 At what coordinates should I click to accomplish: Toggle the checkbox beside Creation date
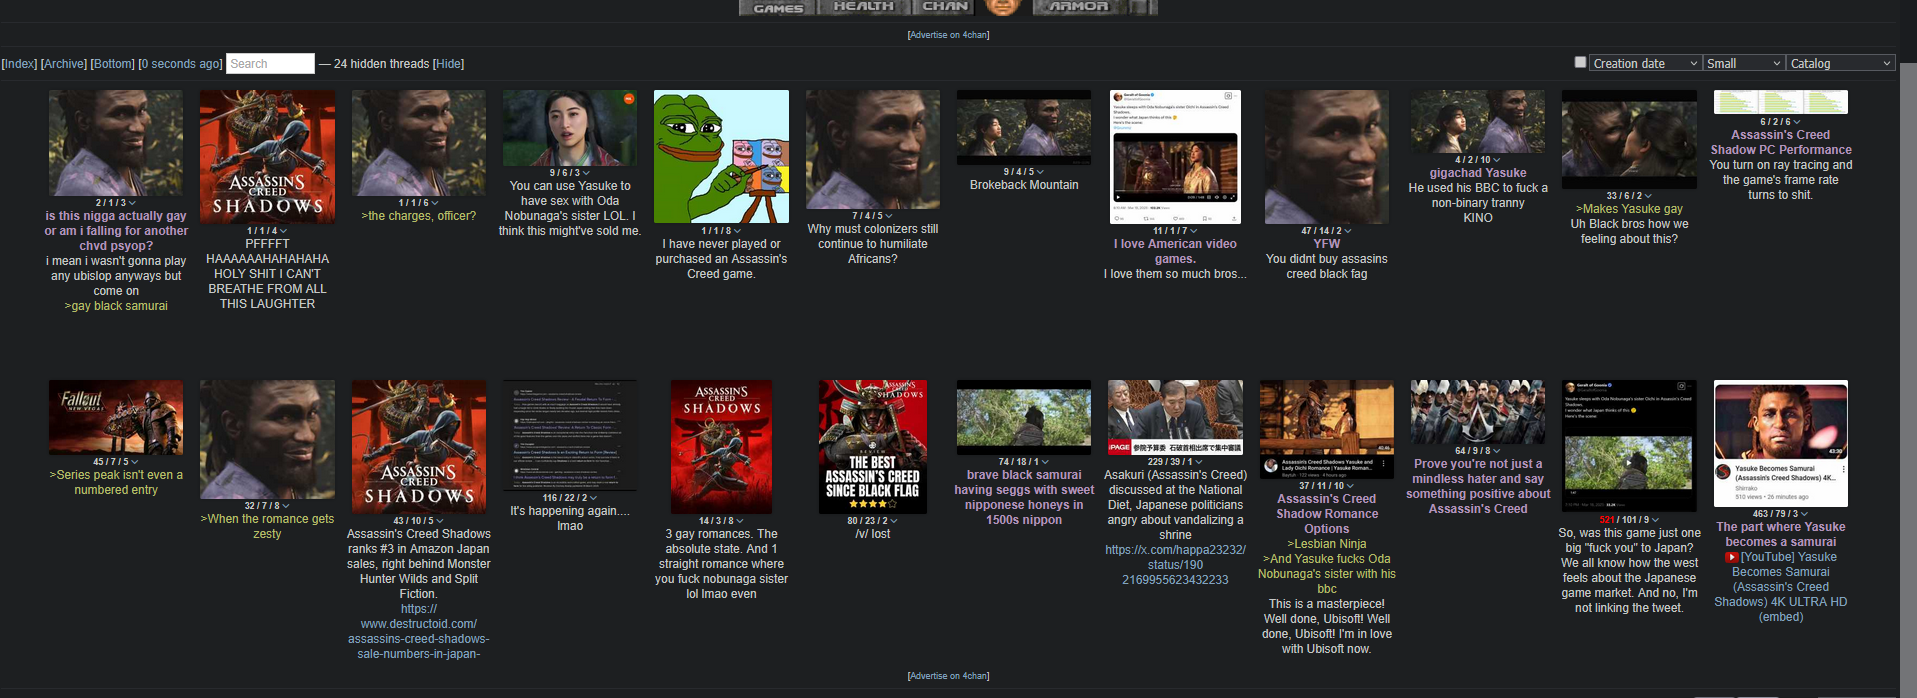coord(1580,62)
